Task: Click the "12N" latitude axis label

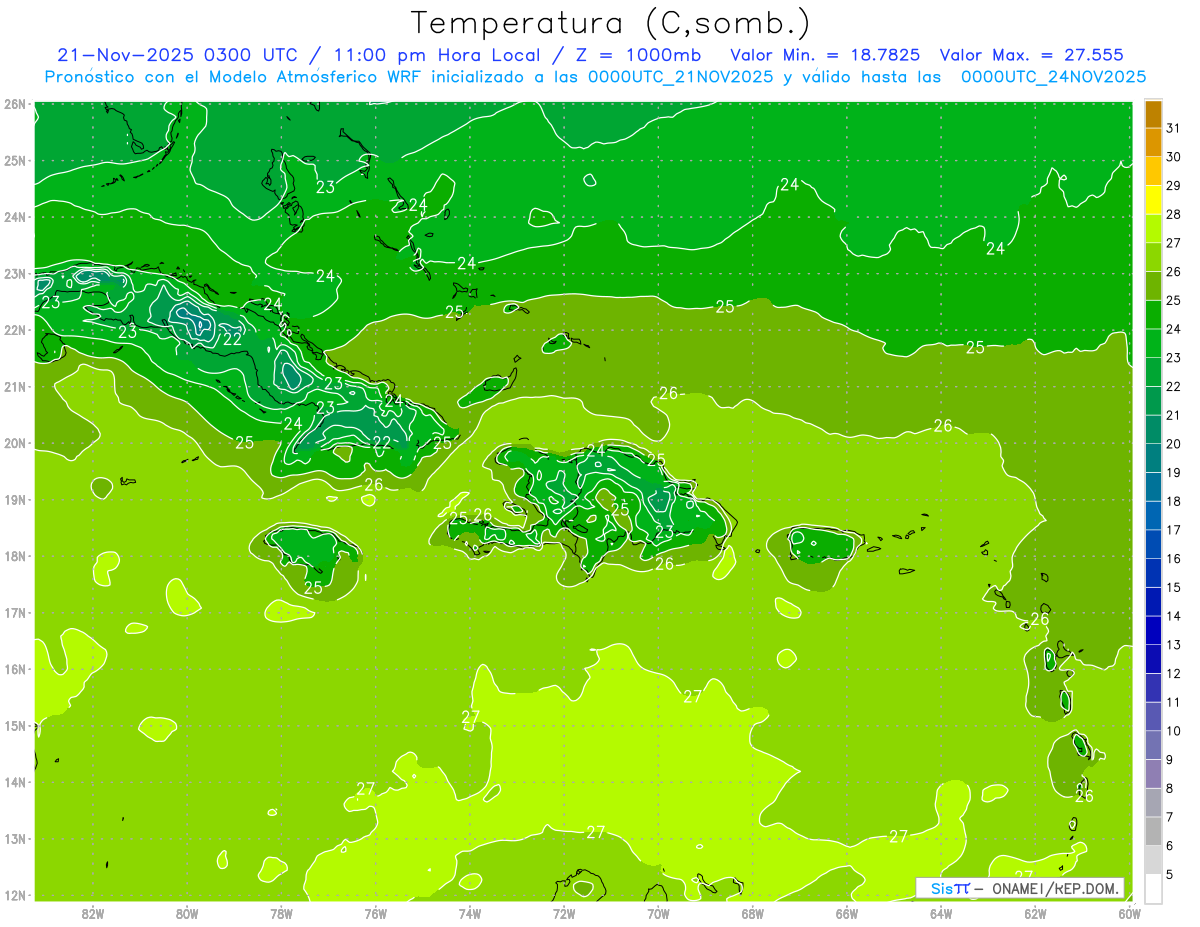Action: tap(15, 895)
